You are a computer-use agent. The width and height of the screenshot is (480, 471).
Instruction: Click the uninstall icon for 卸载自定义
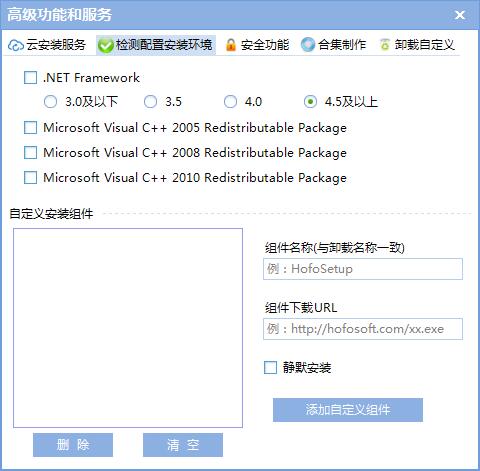point(385,45)
